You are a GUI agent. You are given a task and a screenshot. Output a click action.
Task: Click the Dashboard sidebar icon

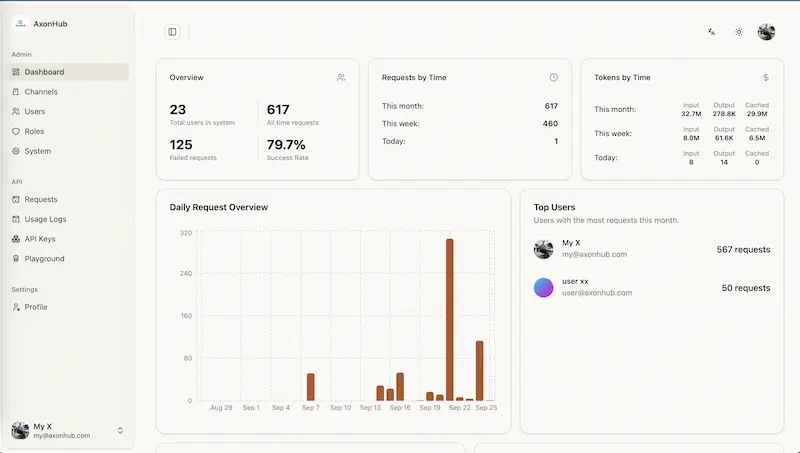[x=16, y=72]
